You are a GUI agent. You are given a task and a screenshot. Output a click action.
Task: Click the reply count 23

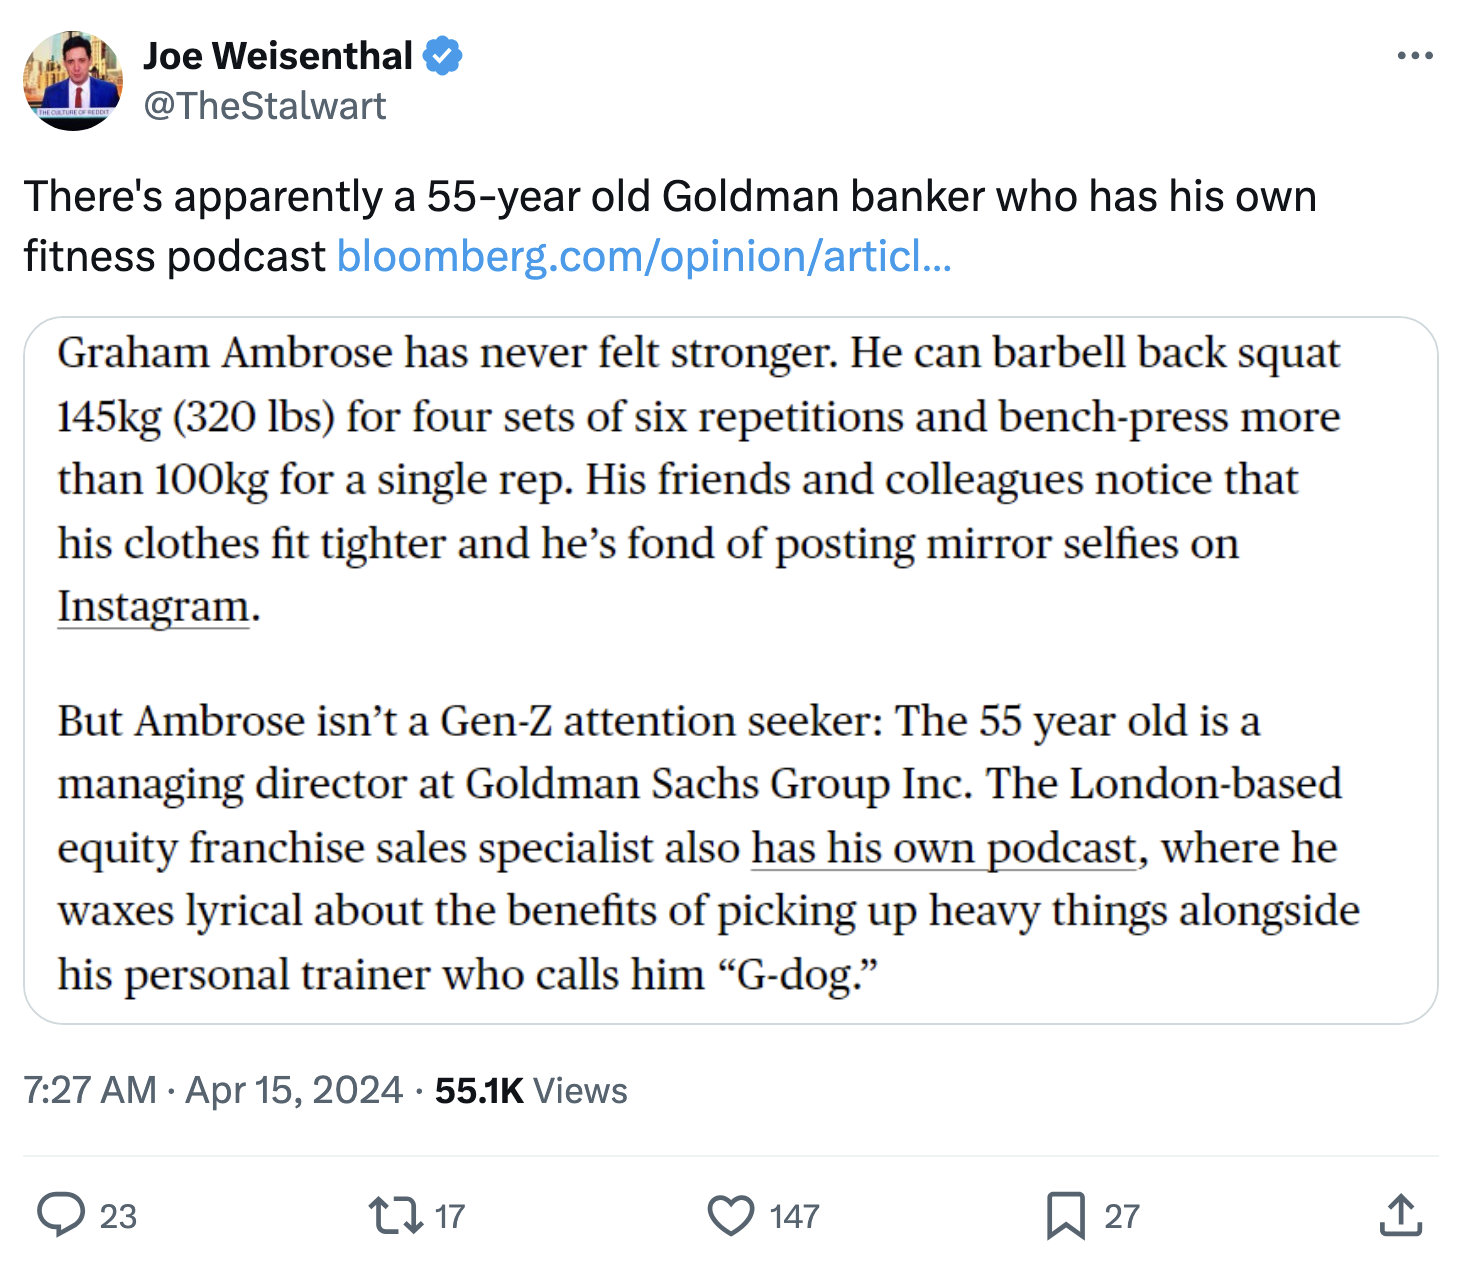coord(118,1216)
